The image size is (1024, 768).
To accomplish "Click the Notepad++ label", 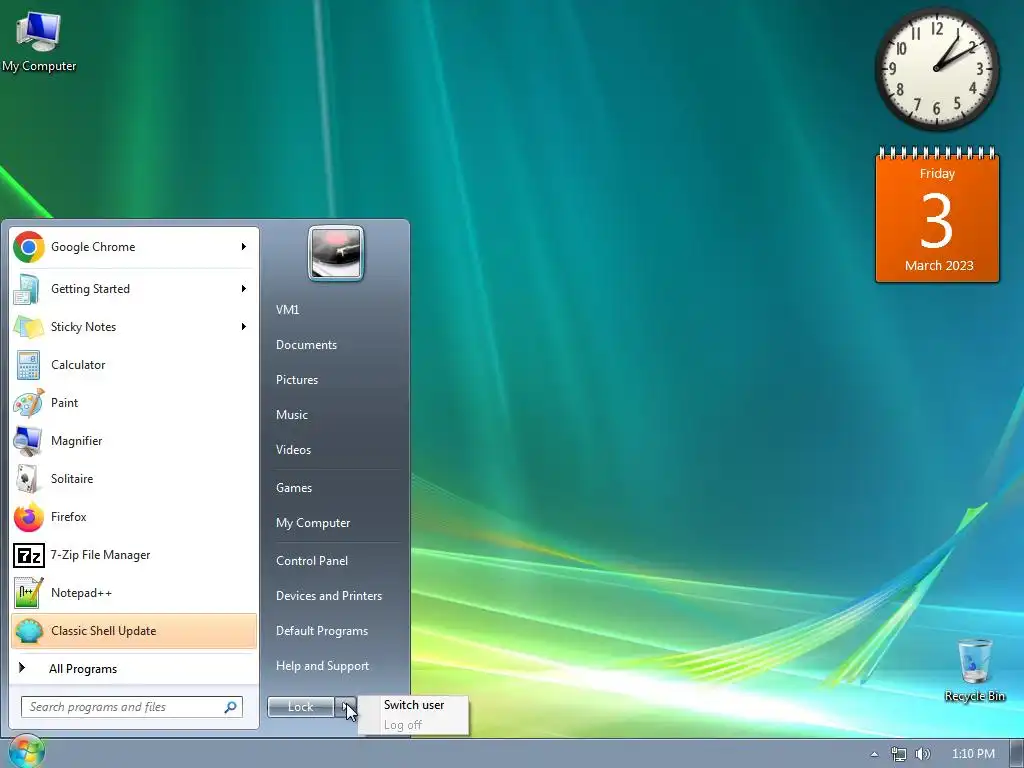I will pos(81,593).
